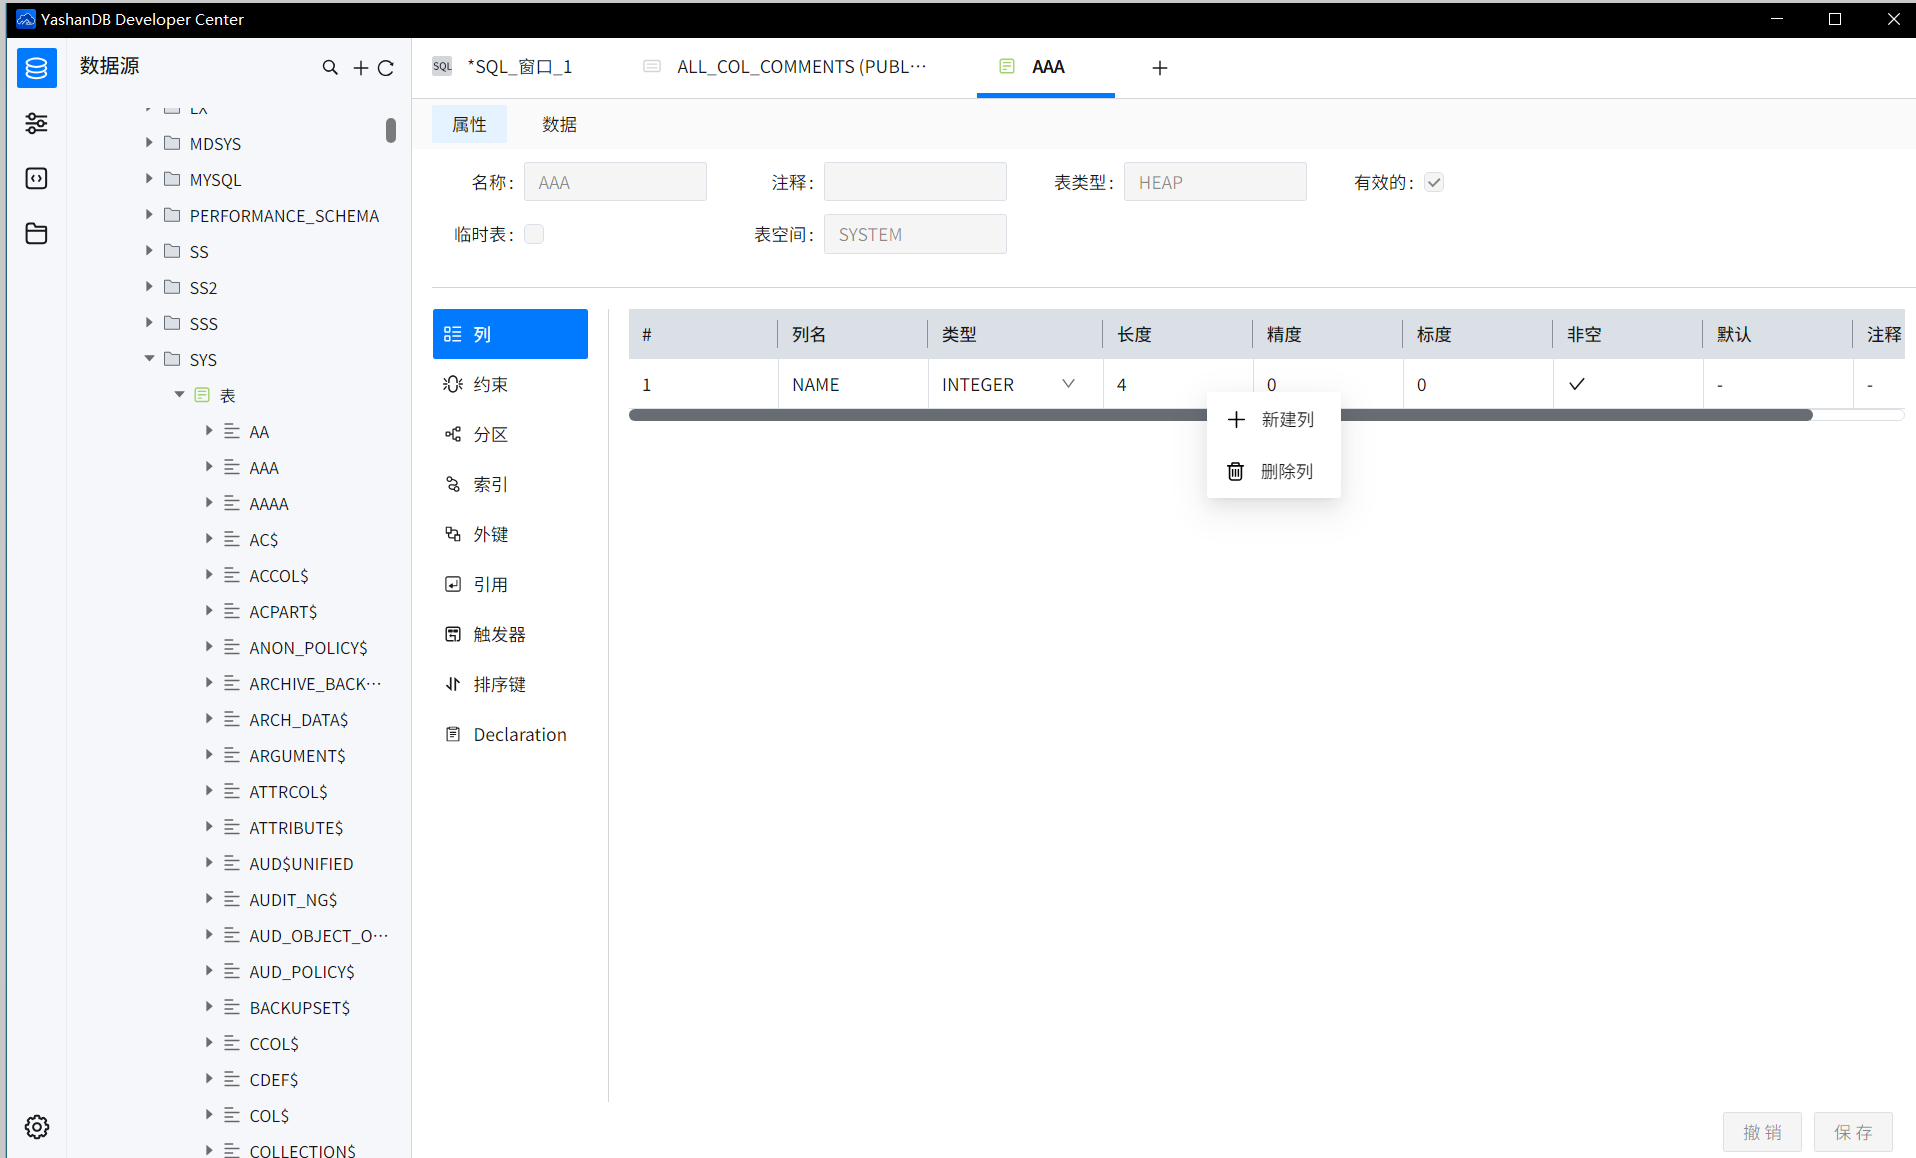Screen dimensions: 1916x1158
Task: Toggle 非空 checkmark for NAME column
Action: (1577, 384)
